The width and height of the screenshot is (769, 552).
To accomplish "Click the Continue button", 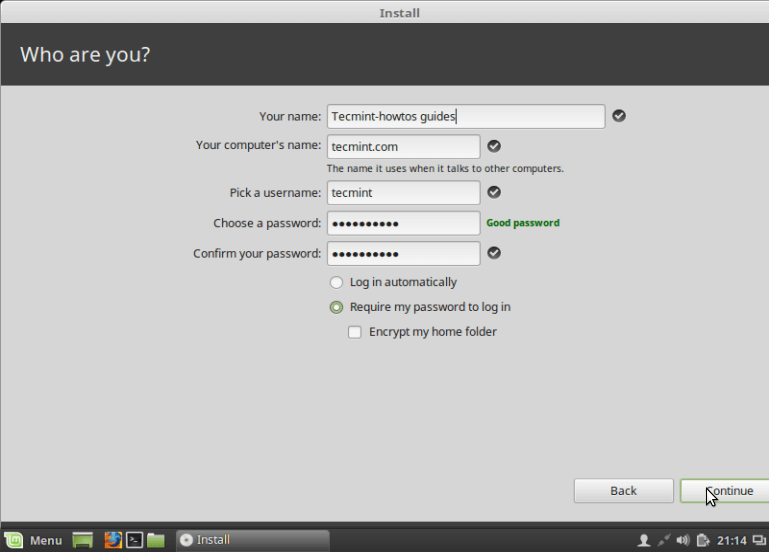I will point(724,491).
